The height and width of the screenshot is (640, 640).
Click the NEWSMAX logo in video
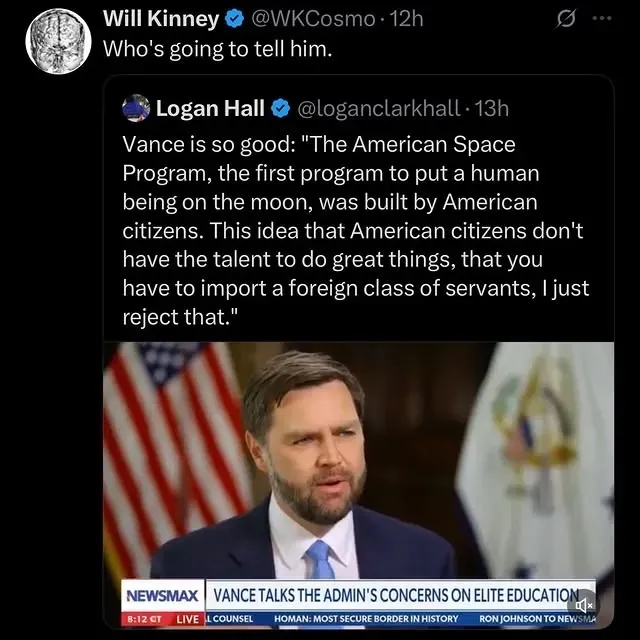162,596
